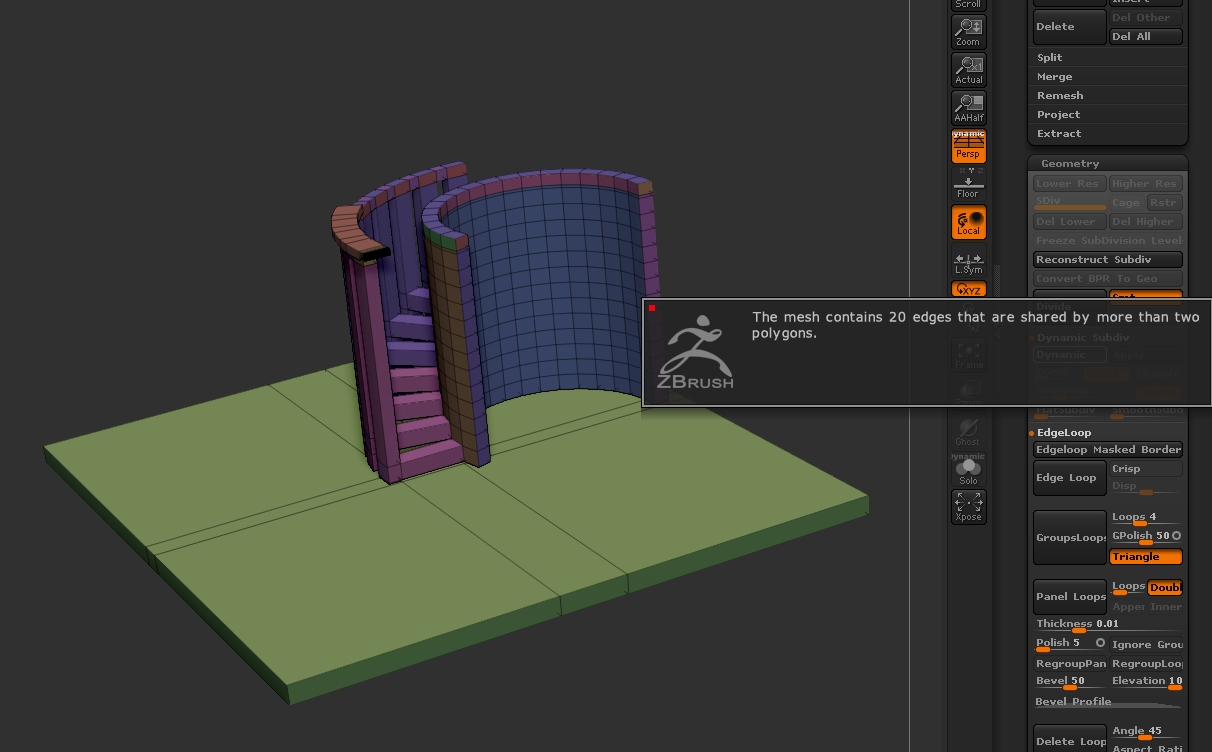Show the Floor grid icon

click(x=968, y=184)
